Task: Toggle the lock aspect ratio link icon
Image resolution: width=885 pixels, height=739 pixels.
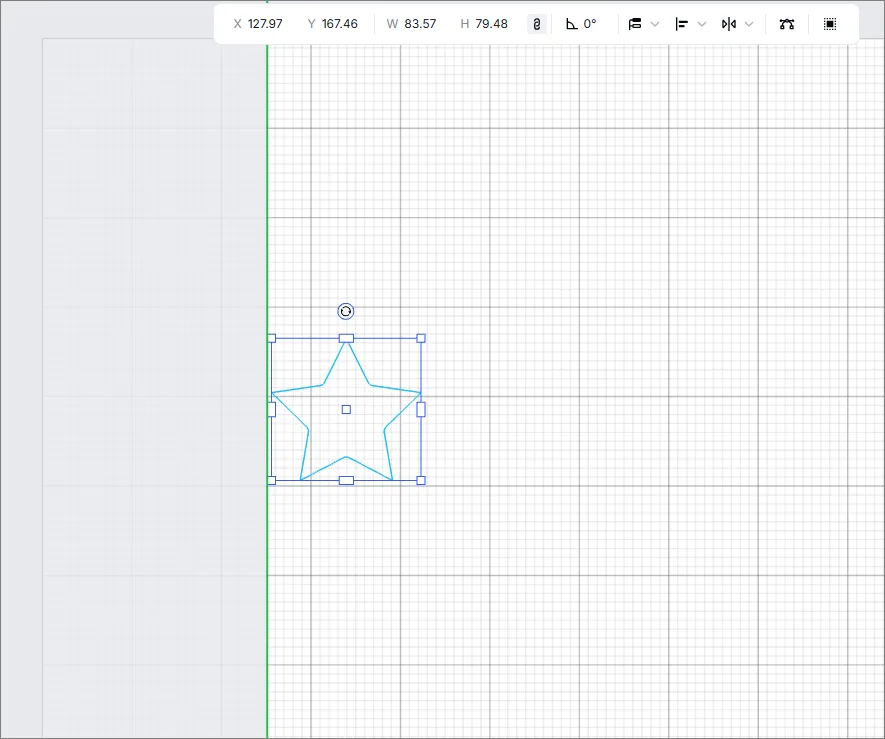Action: [x=537, y=24]
